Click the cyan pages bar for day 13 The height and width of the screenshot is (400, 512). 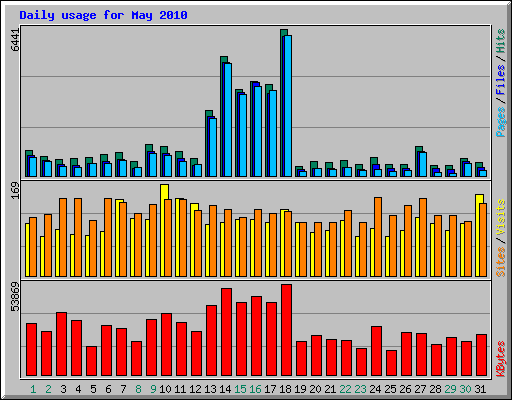pos(213,147)
